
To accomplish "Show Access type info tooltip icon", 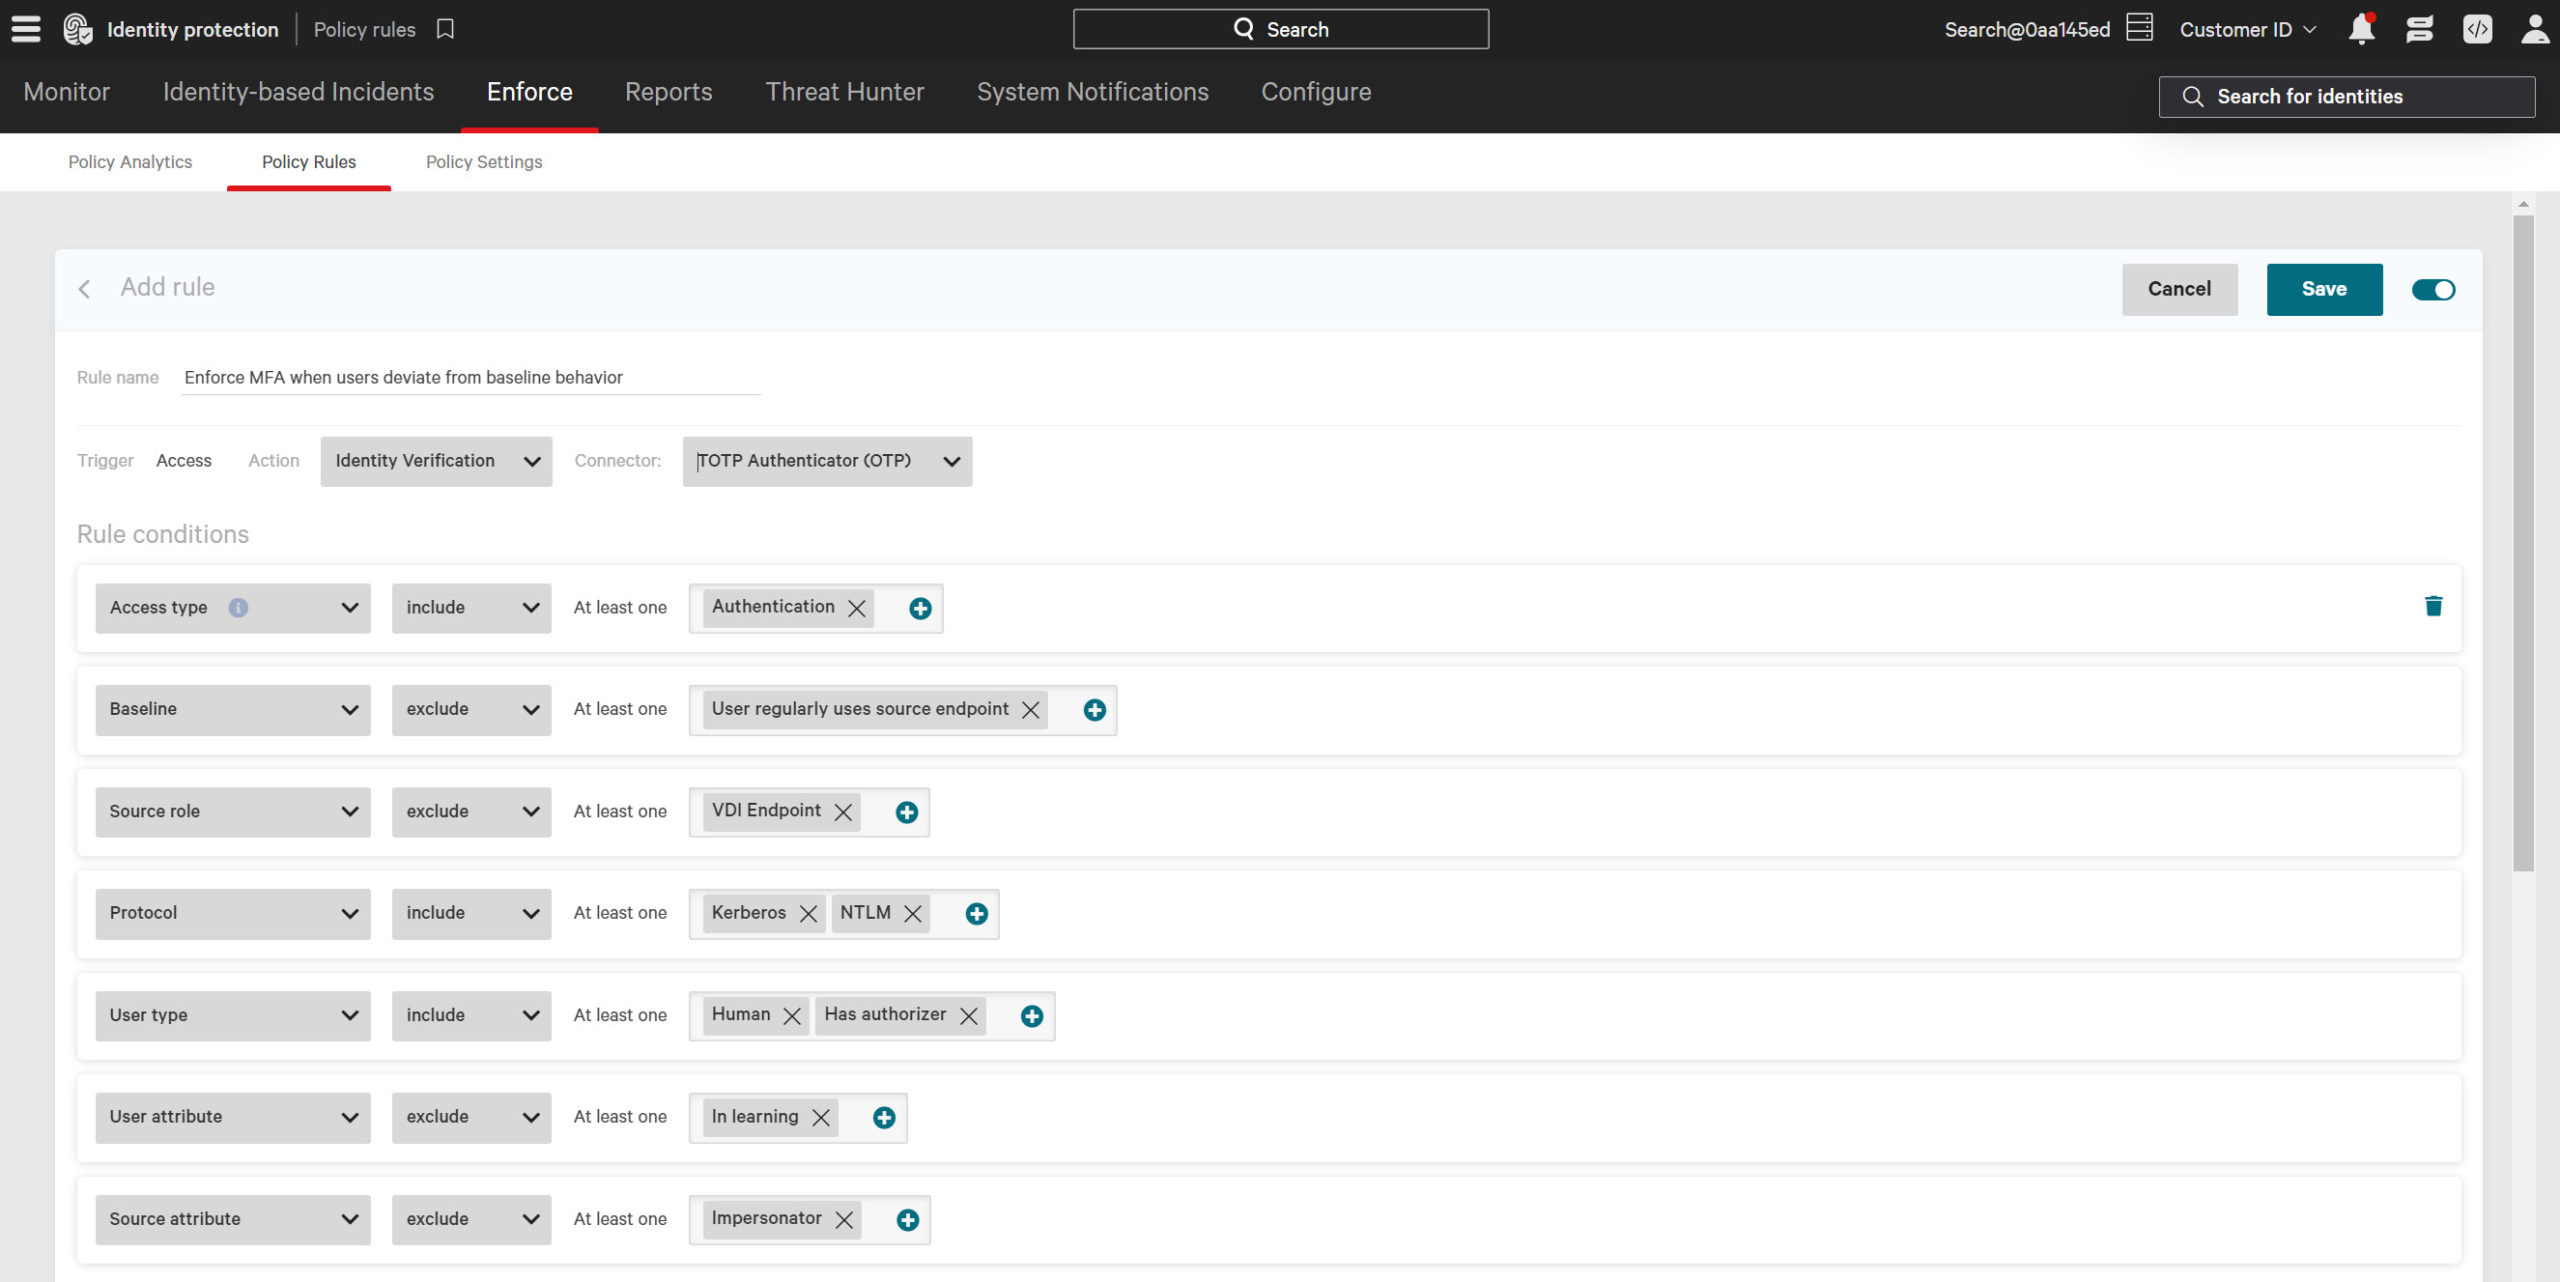I will (238, 607).
